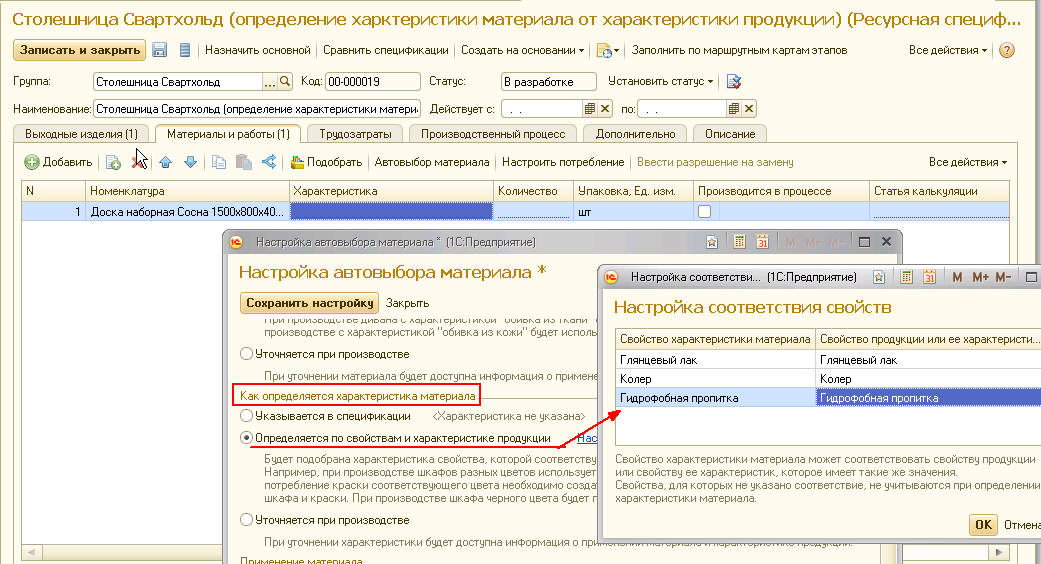Switch to Выходные изделия (1) tab
This screenshot has width=1041, height=564.
[81, 134]
